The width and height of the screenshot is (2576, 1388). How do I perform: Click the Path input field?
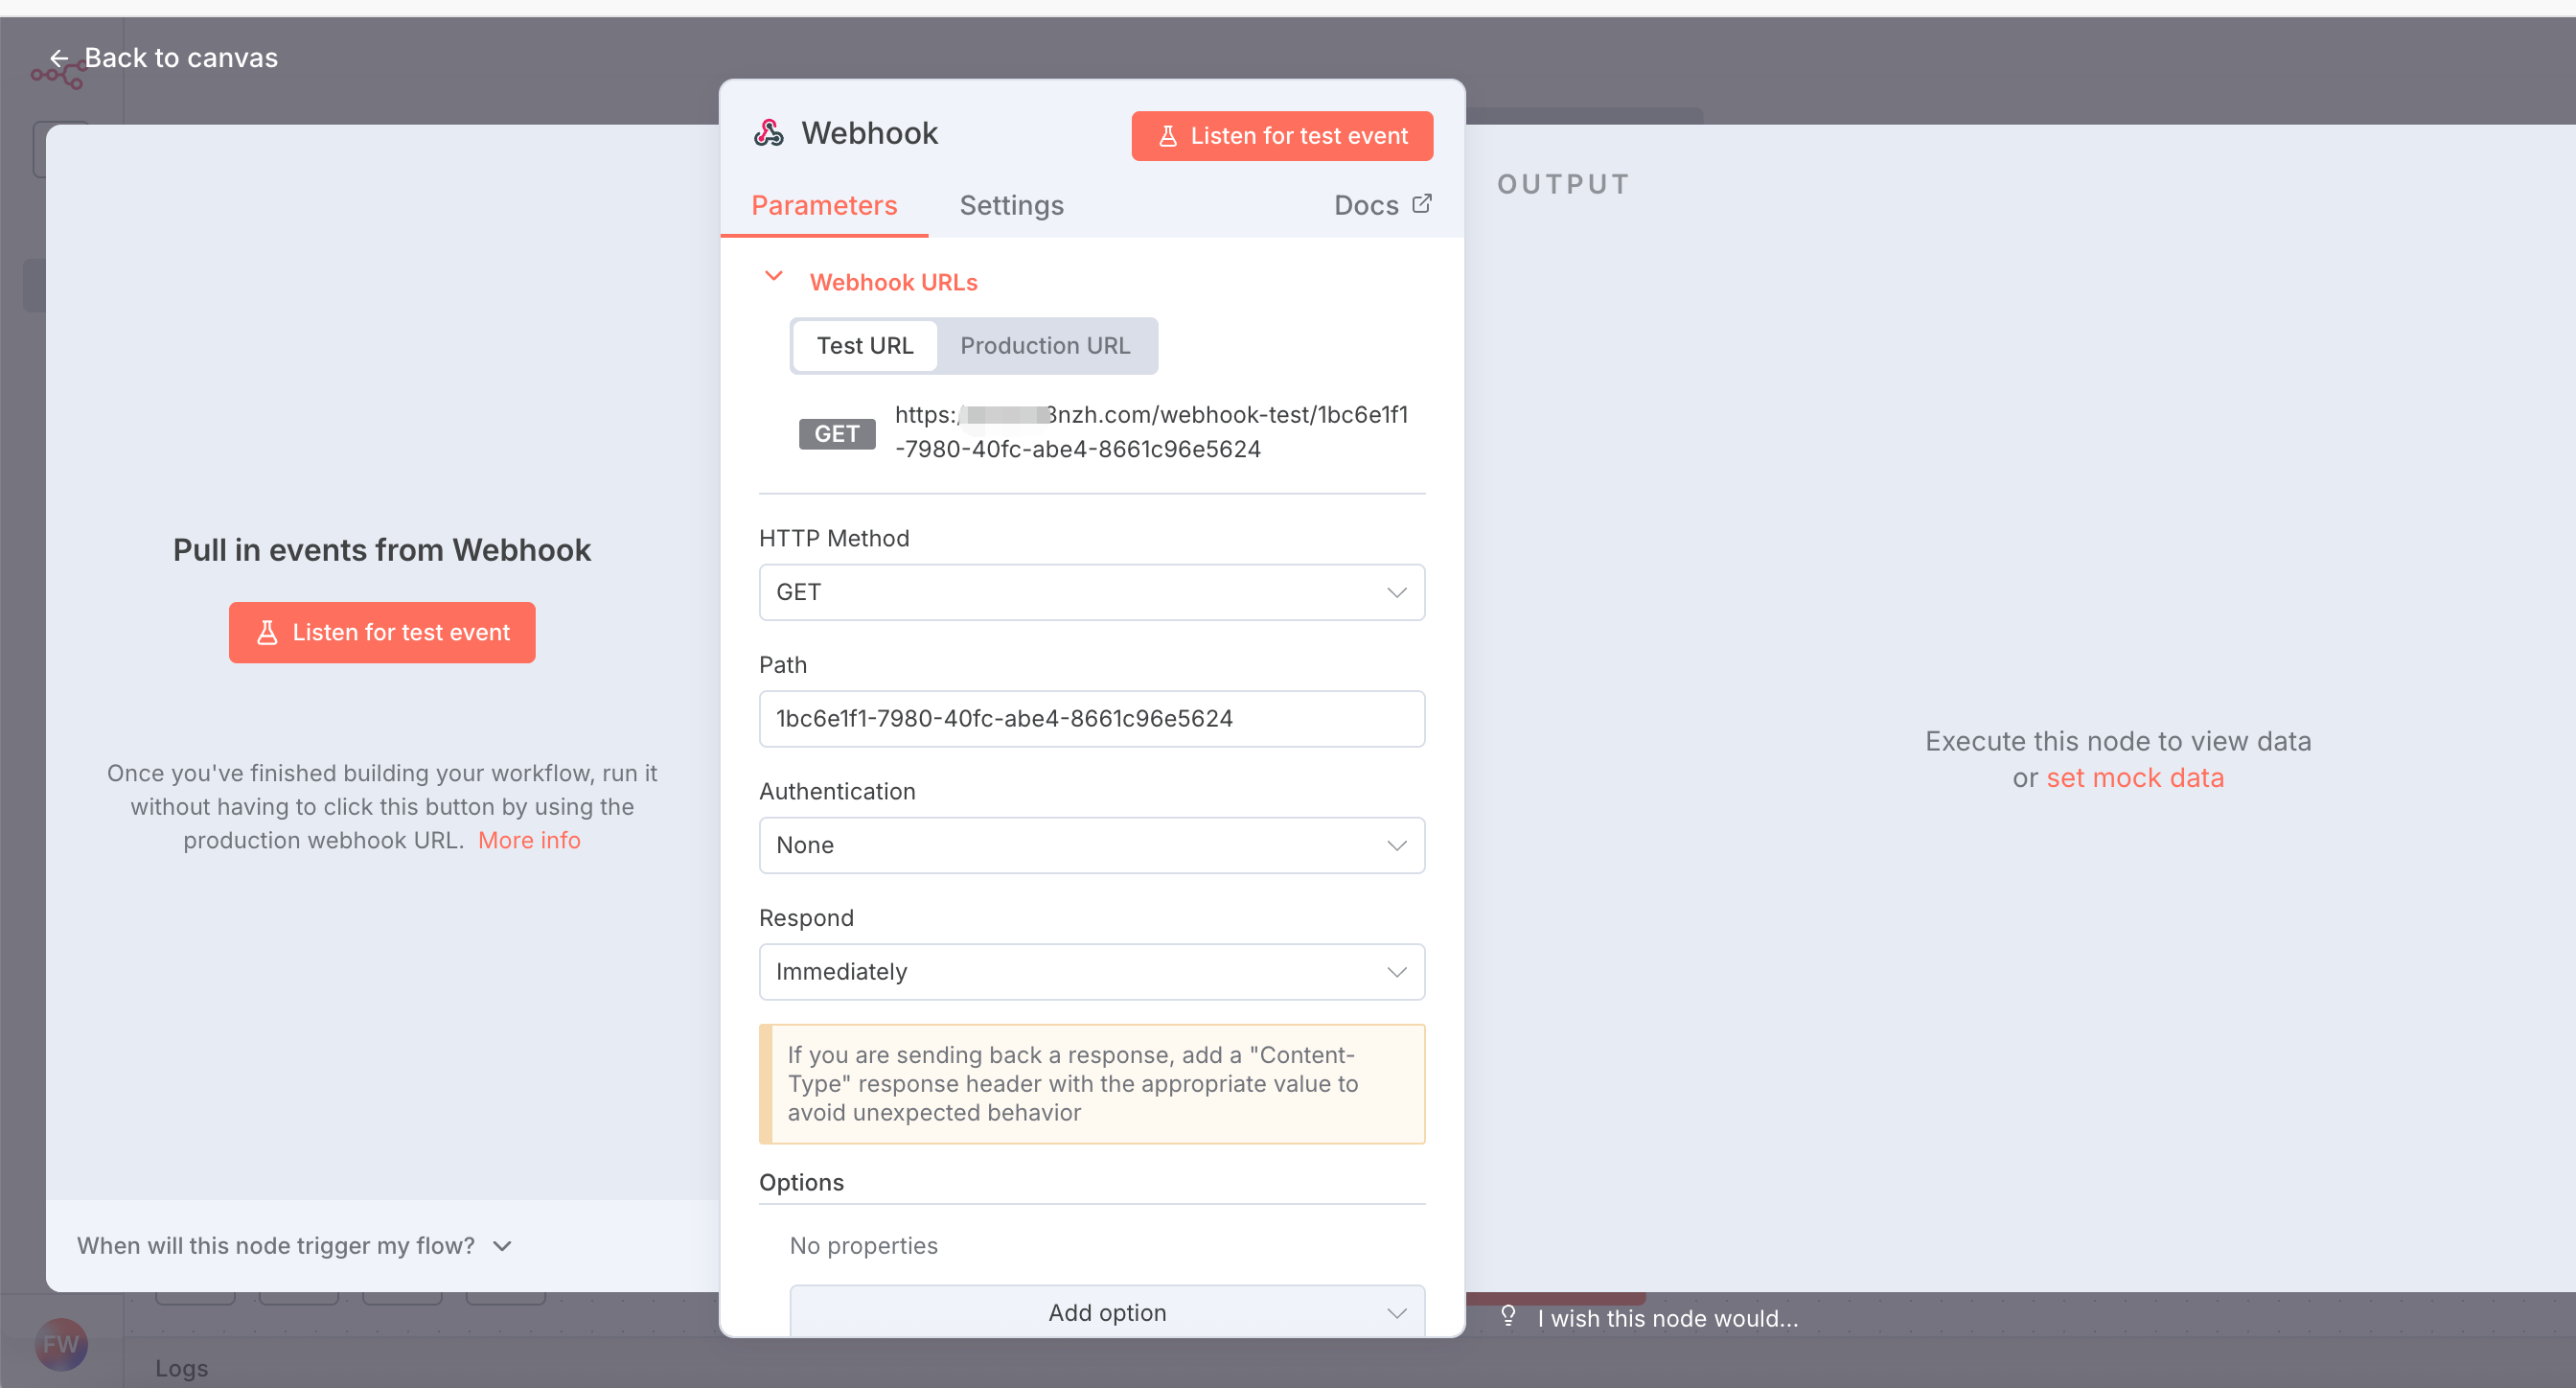coord(1091,718)
